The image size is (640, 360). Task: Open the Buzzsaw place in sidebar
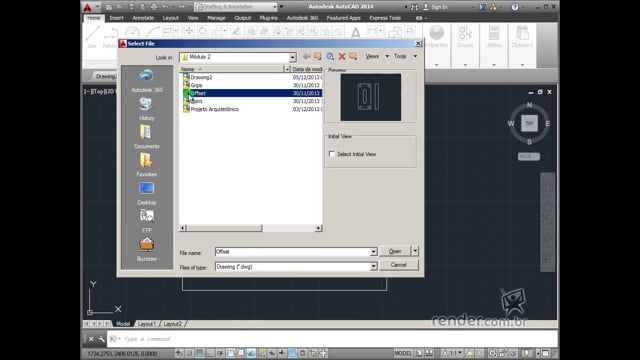tap(147, 249)
